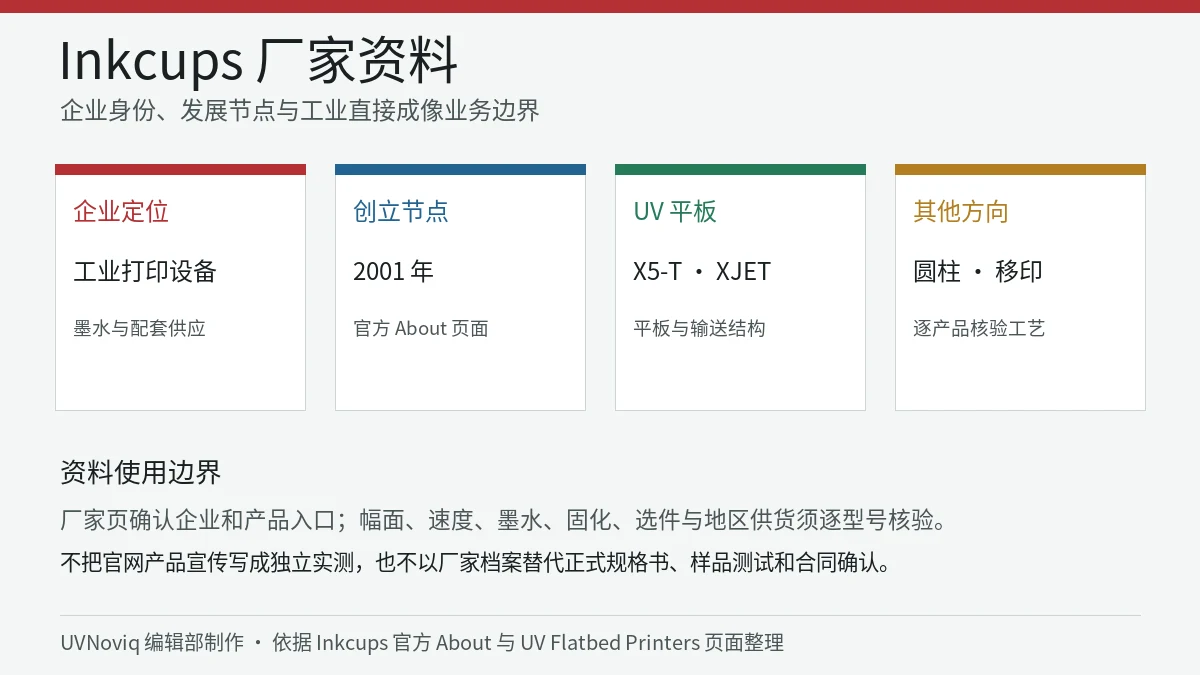Screen dimensions: 1200x675
Task: Click the Inkcups 厂家资料 main title
Action: 259,60
